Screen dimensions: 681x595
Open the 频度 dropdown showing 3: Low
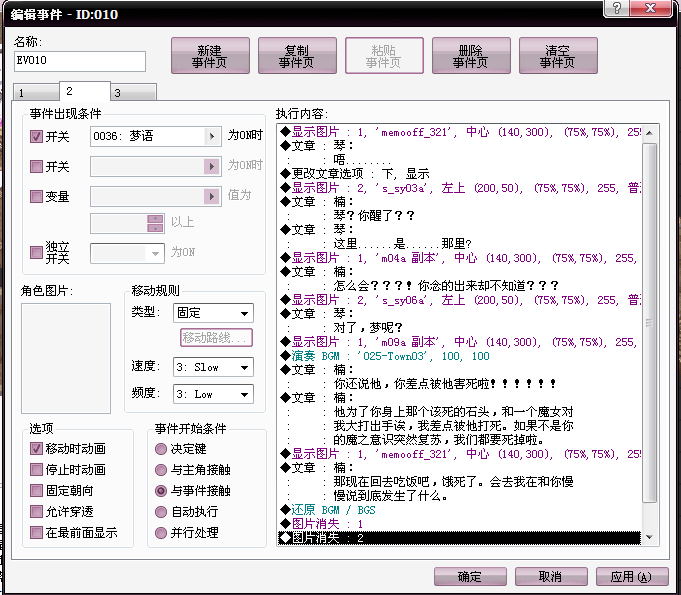[x=213, y=394]
